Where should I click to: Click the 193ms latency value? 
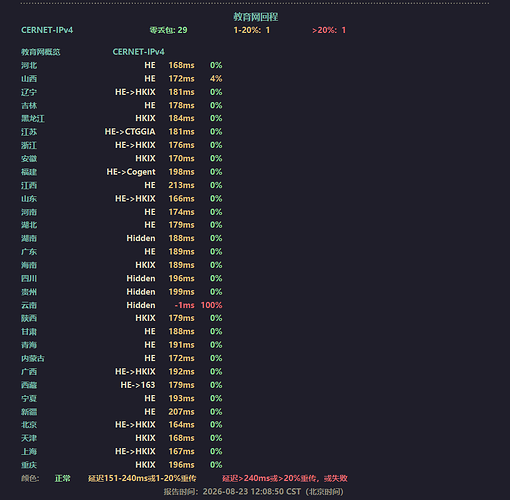(181, 398)
